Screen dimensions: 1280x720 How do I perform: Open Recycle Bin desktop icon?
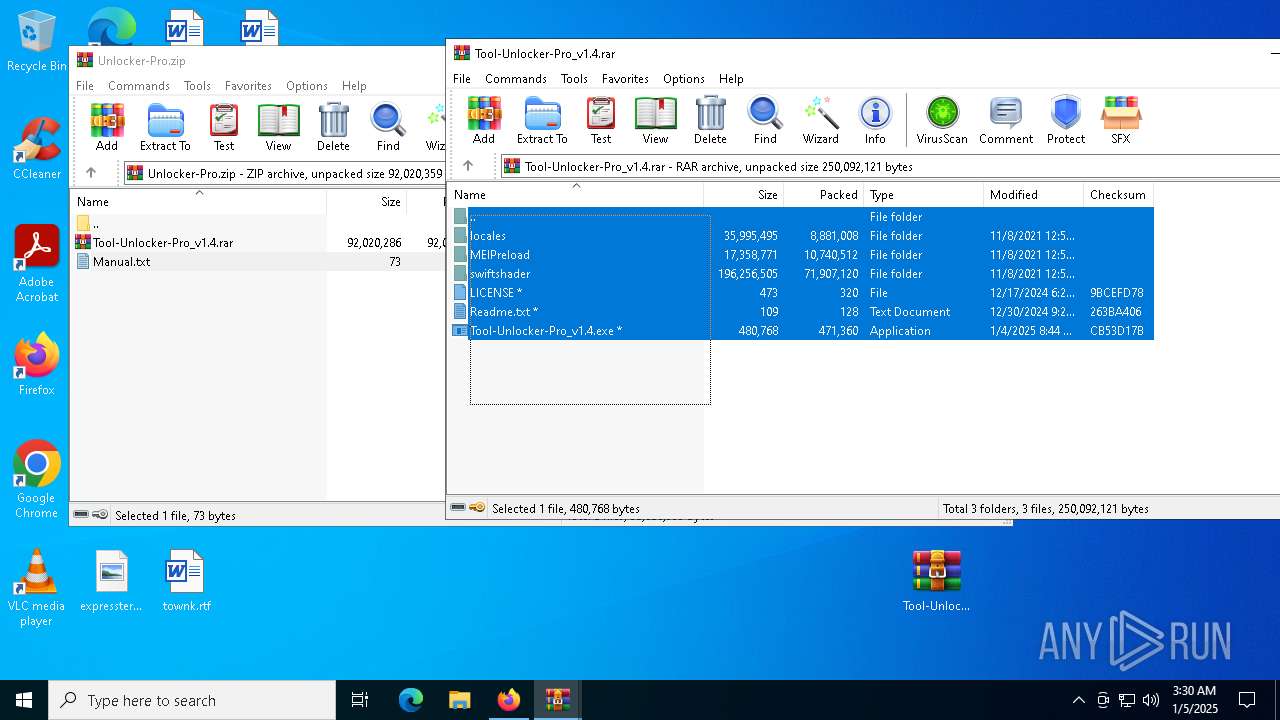[x=36, y=42]
